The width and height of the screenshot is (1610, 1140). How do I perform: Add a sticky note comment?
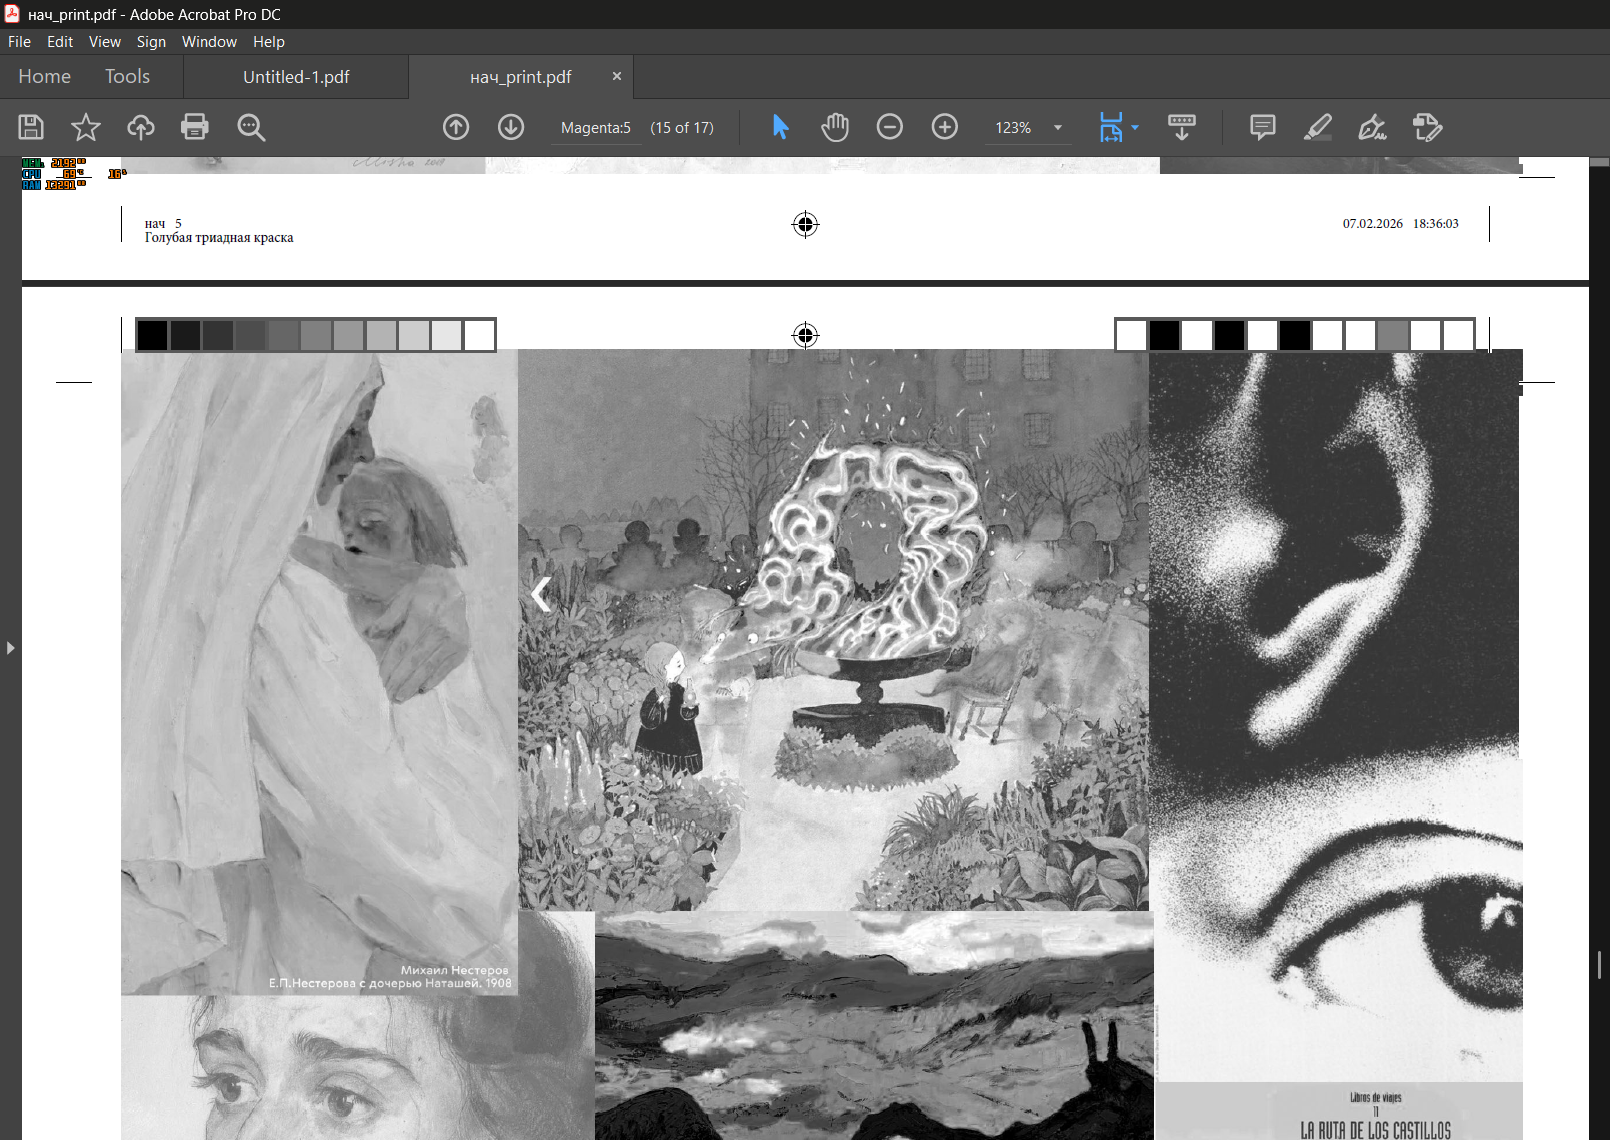[x=1263, y=127]
